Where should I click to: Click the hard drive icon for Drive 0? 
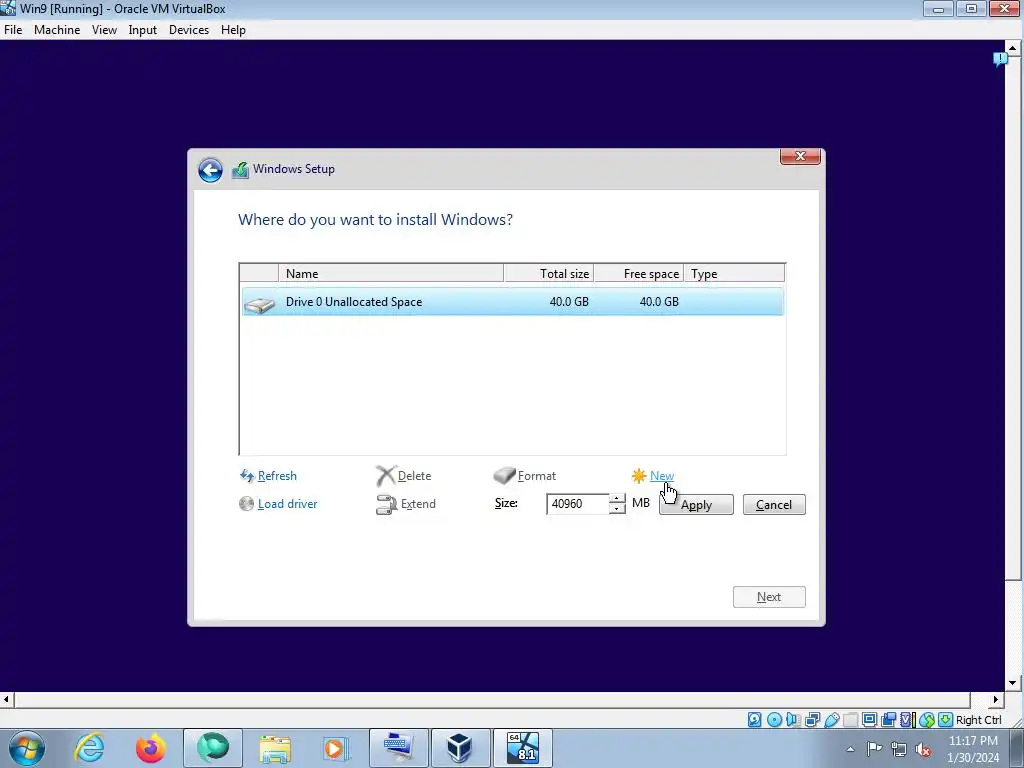tap(259, 304)
